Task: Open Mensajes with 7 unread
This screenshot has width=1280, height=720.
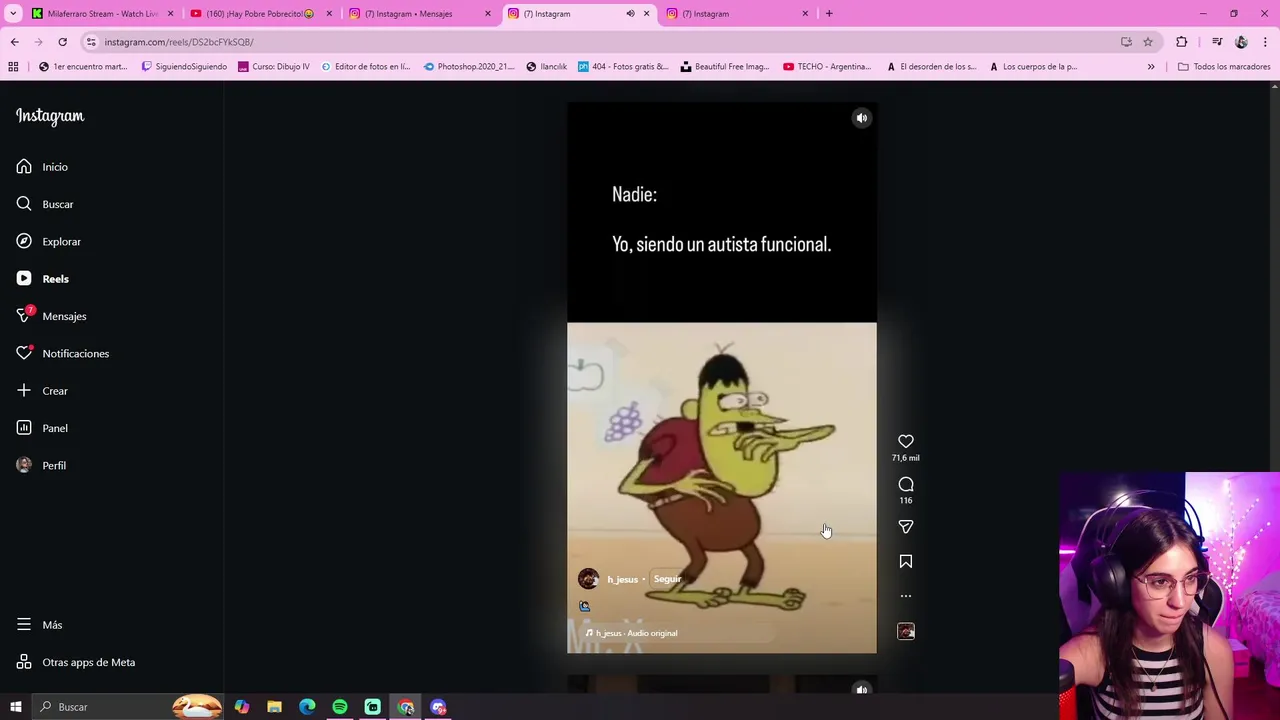Action: pos(51,316)
